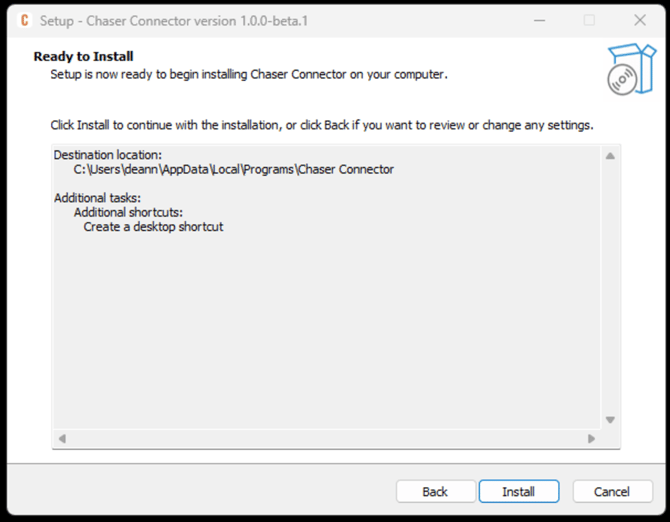Click the destination path text line
This screenshot has height=522, width=670.
click(233, 169)
